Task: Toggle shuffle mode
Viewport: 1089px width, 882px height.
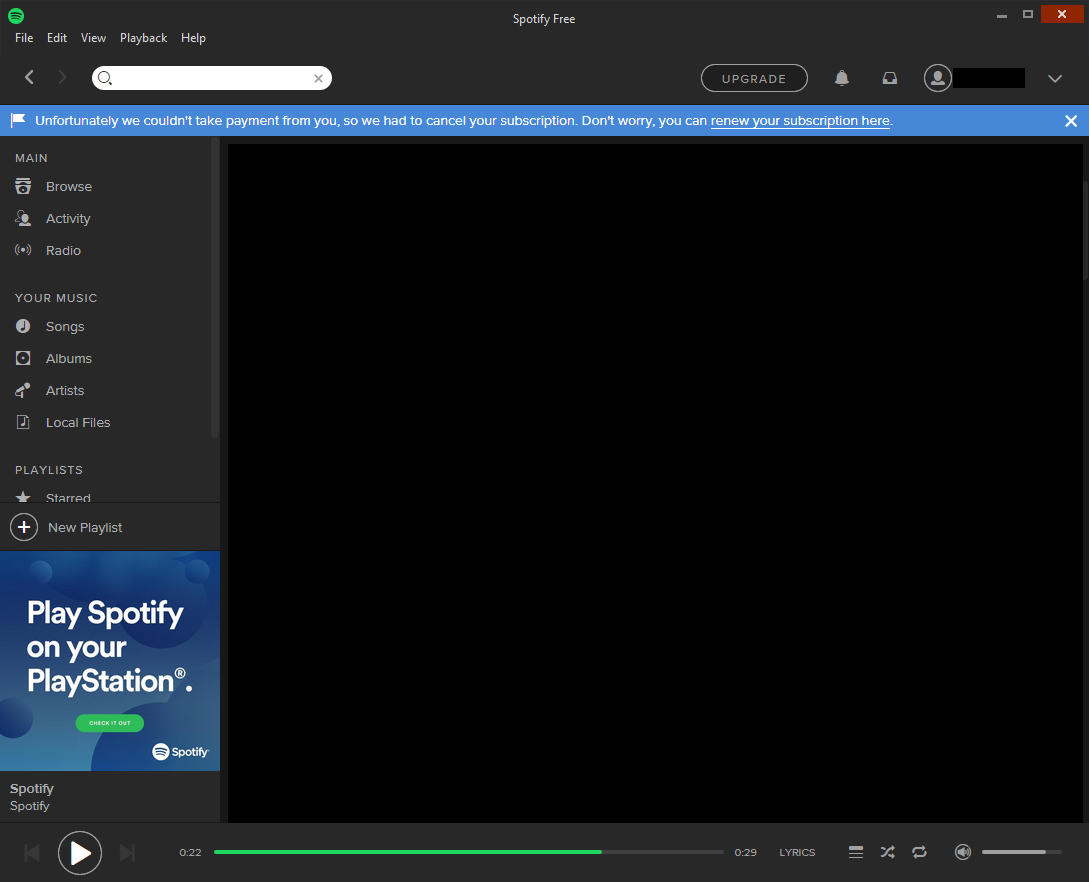Action: 888,852
